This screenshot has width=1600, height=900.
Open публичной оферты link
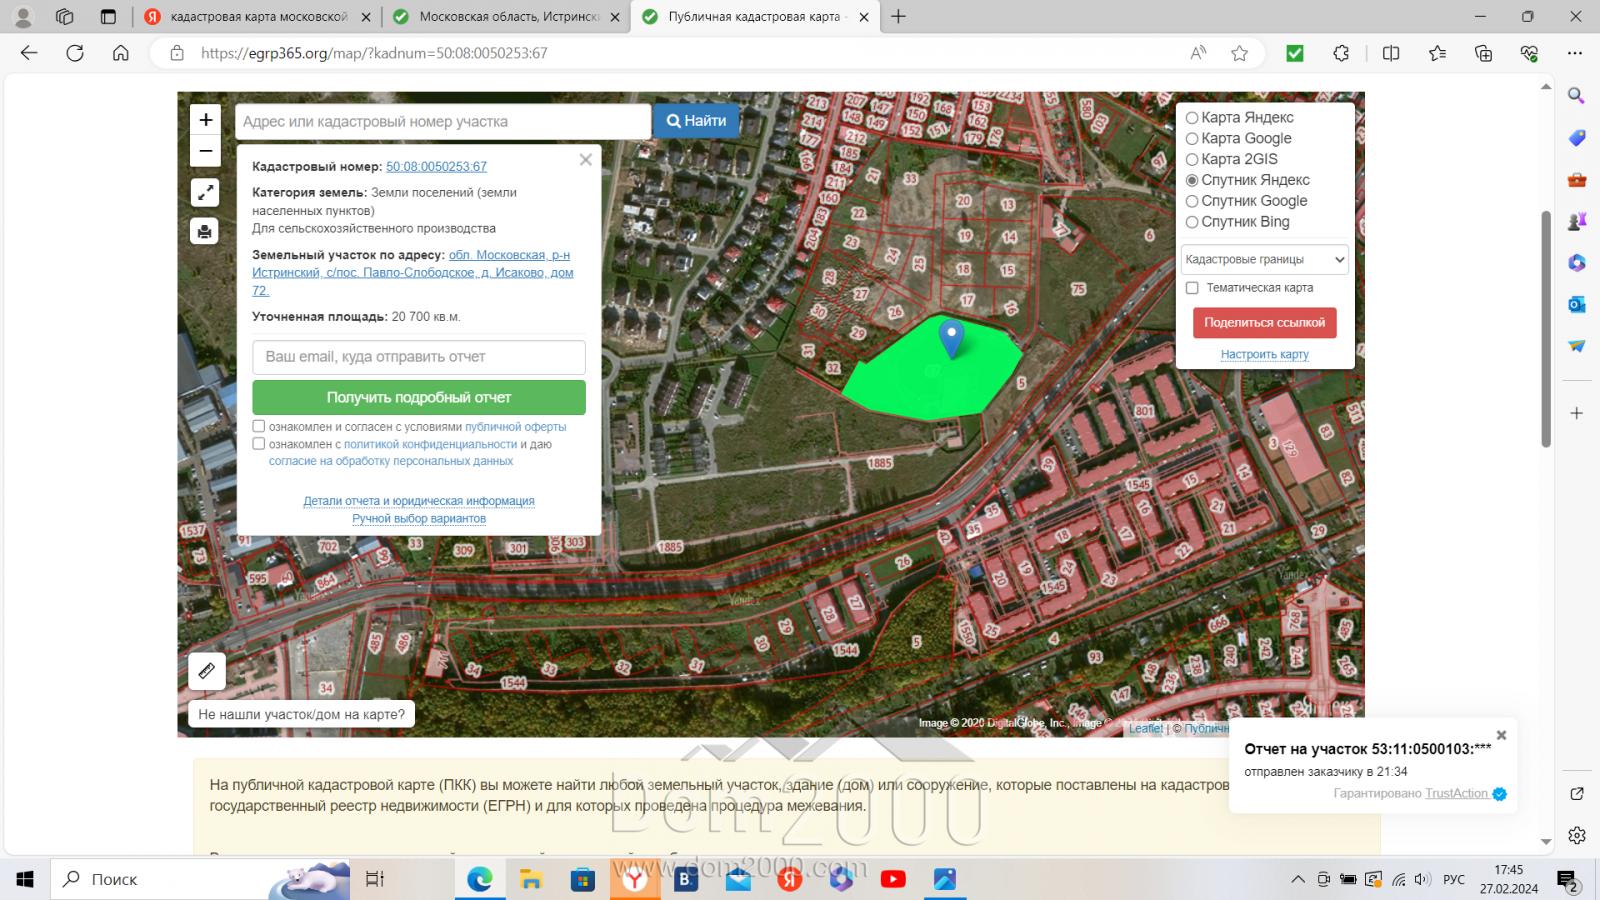[x=515, y=427]
